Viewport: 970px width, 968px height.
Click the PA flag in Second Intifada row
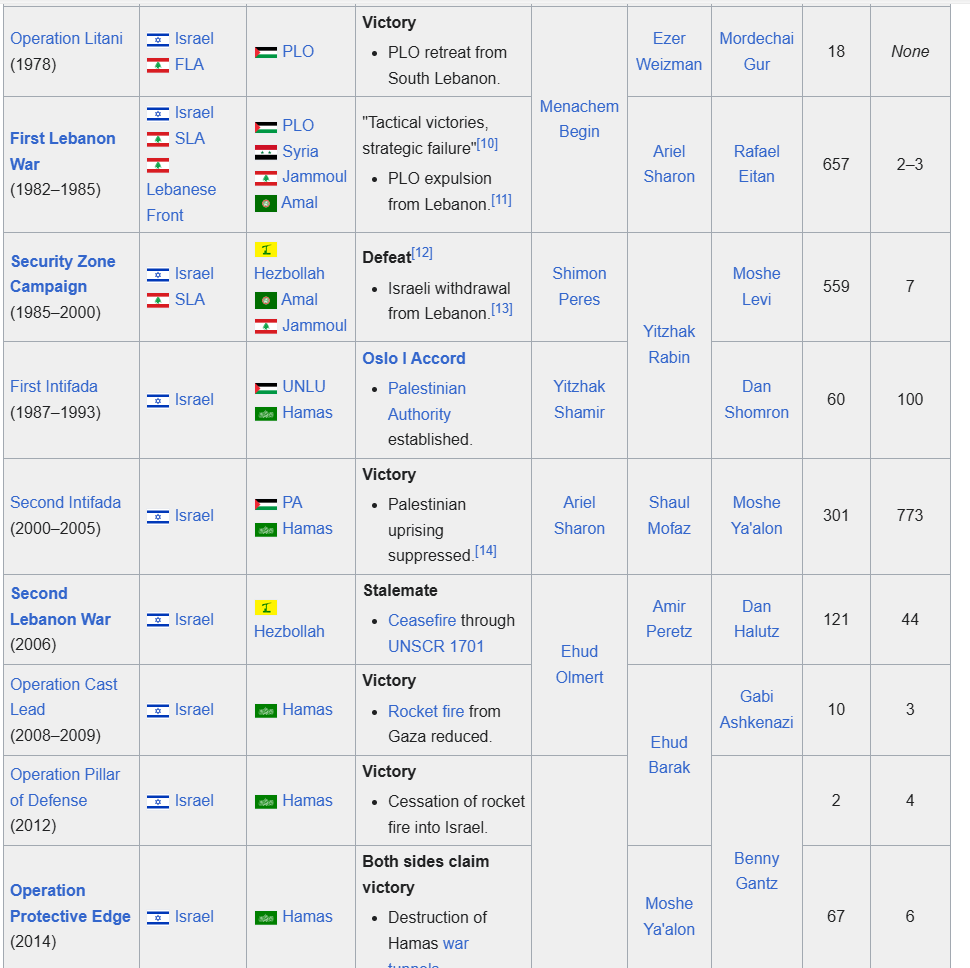pyautogui.click(x=265, y=504)
